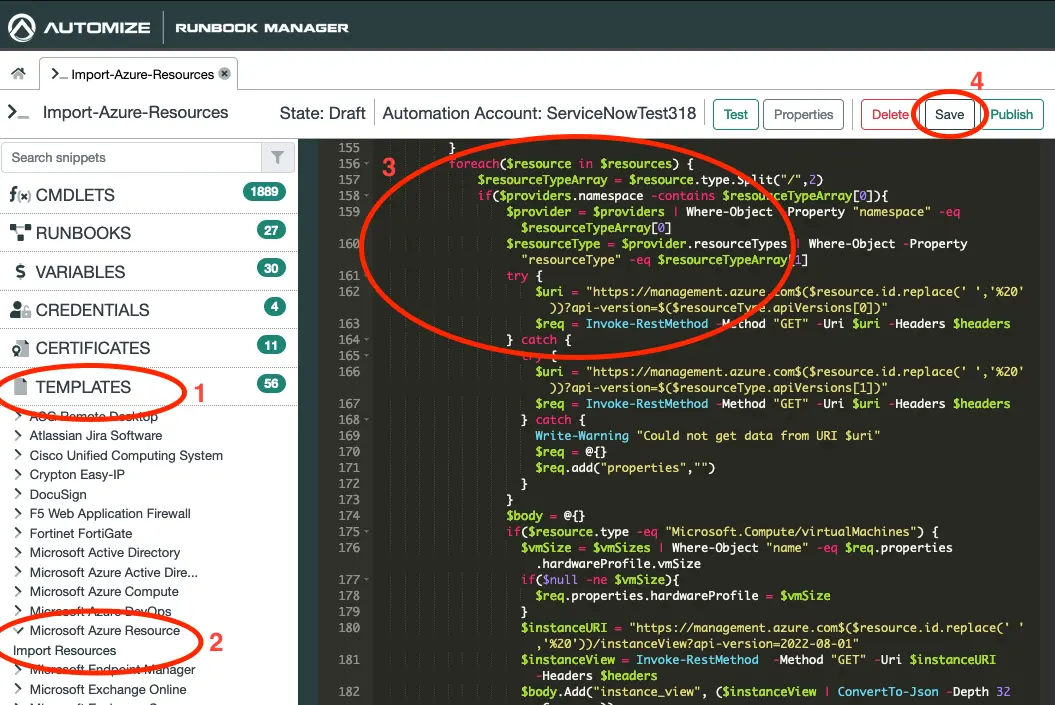This screenshot has width=1055, height=705.
Task: Fold the code at line 156
Action: click(369, 164)
